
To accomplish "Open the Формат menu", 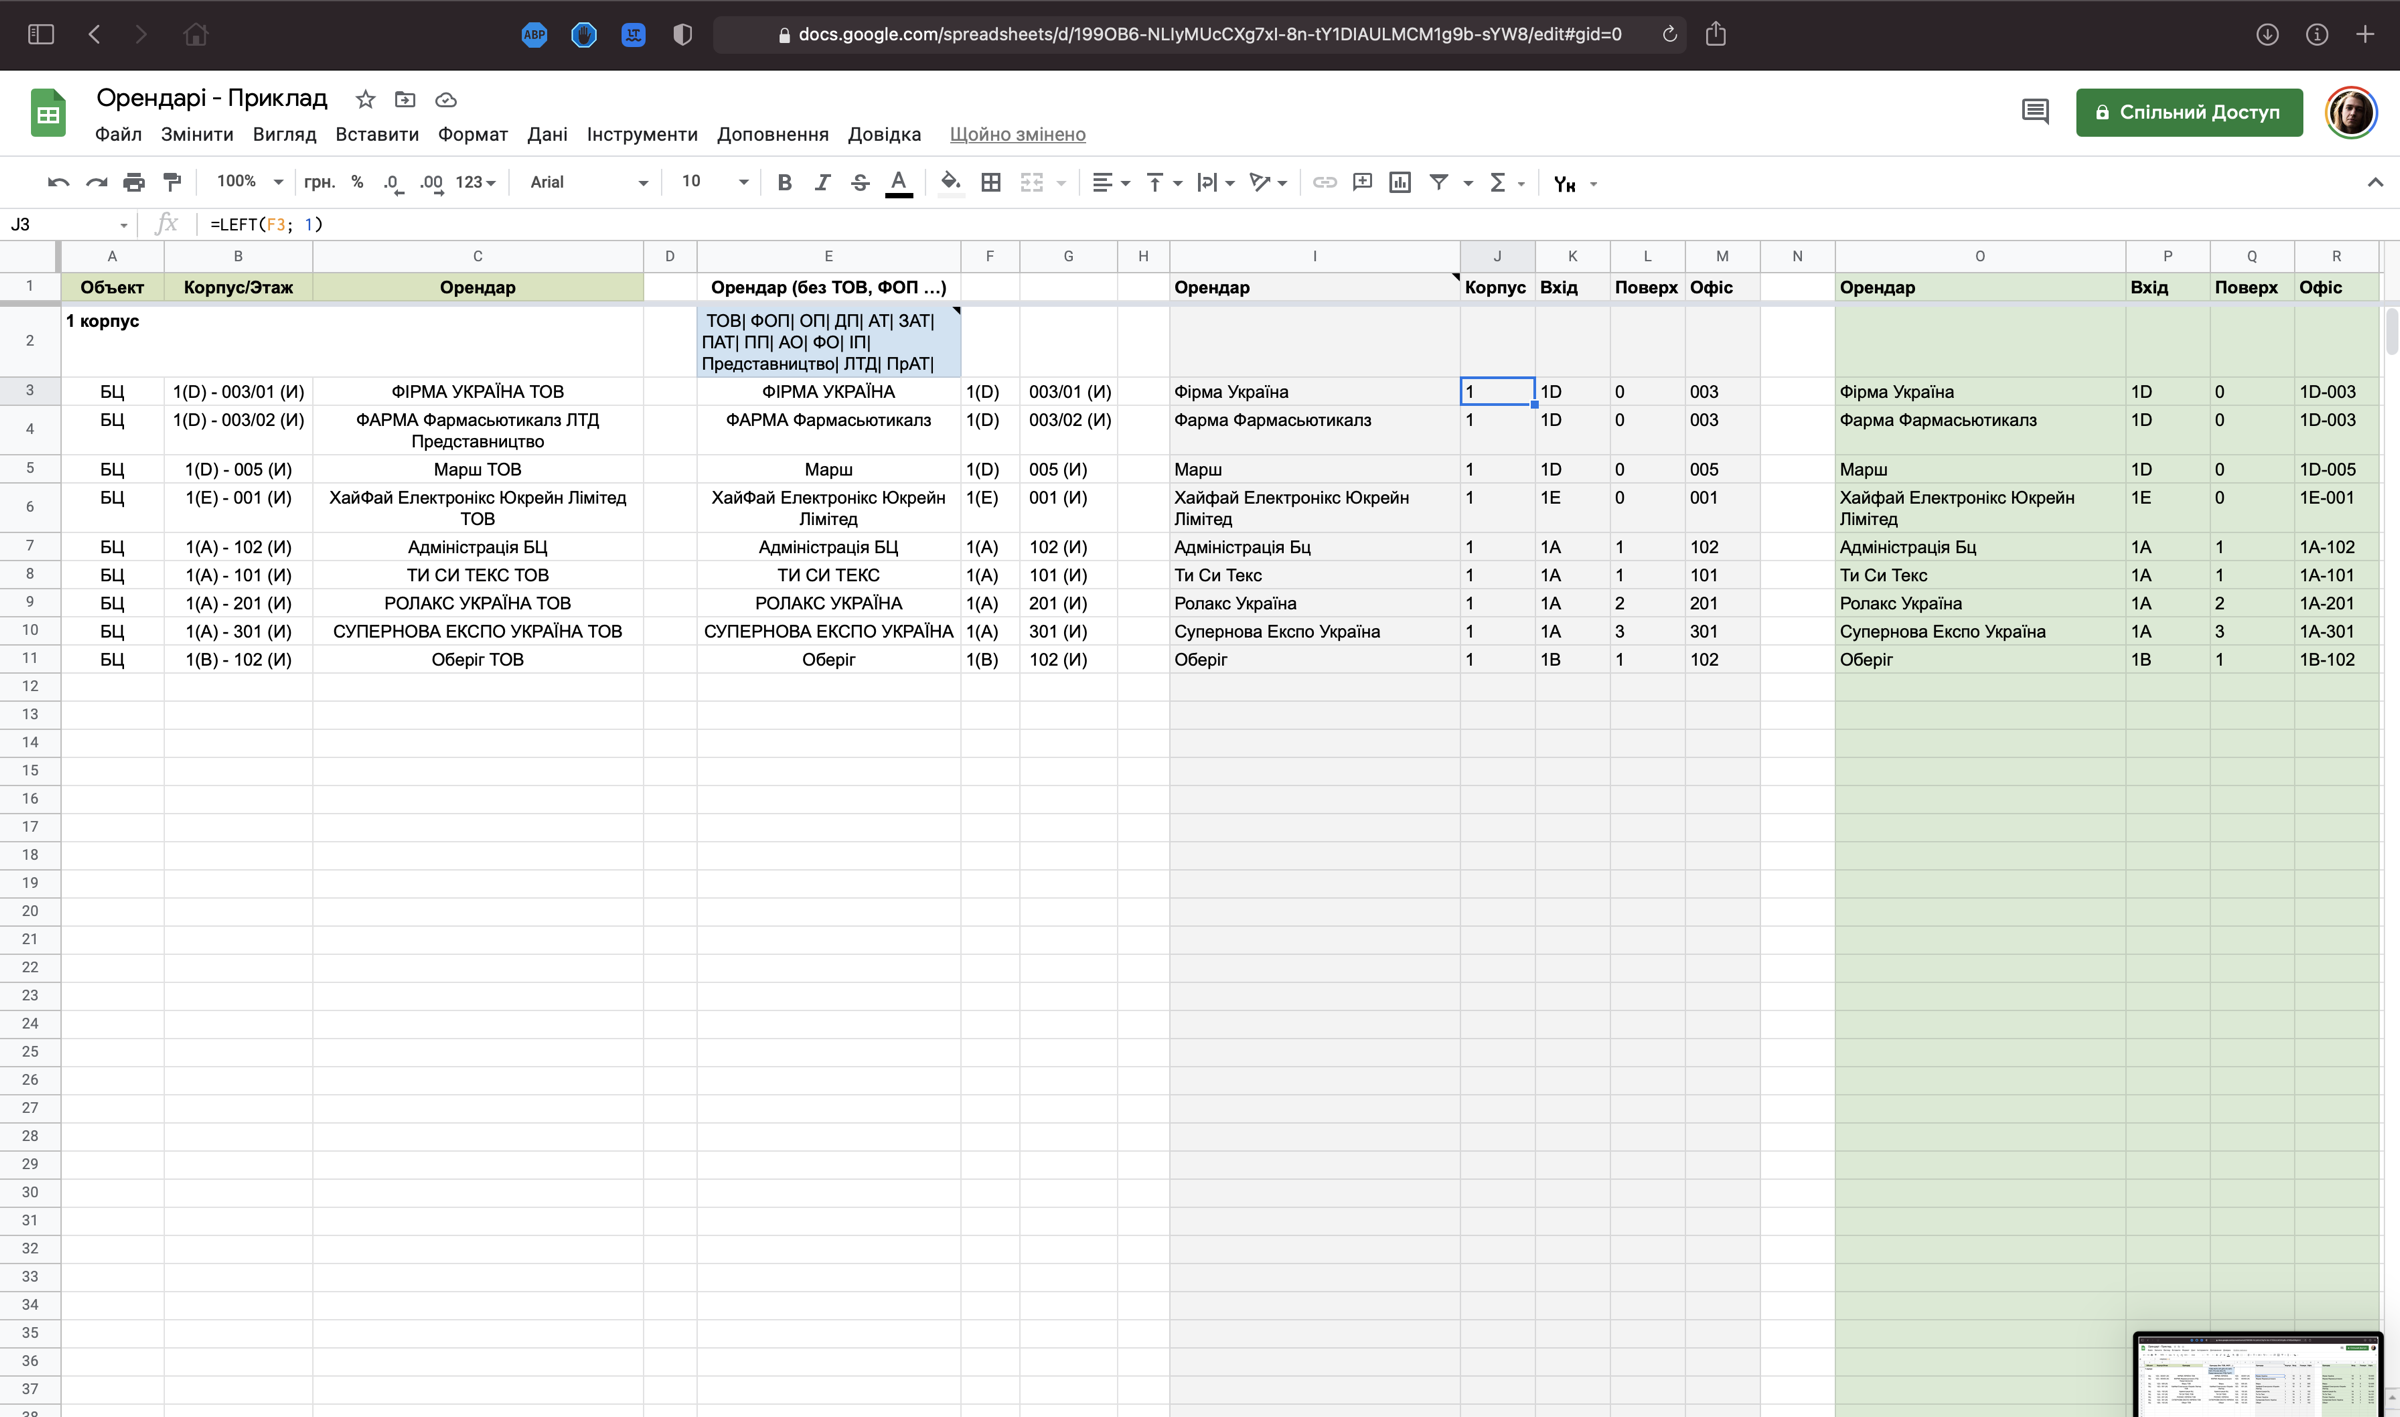I will [473, 134].
